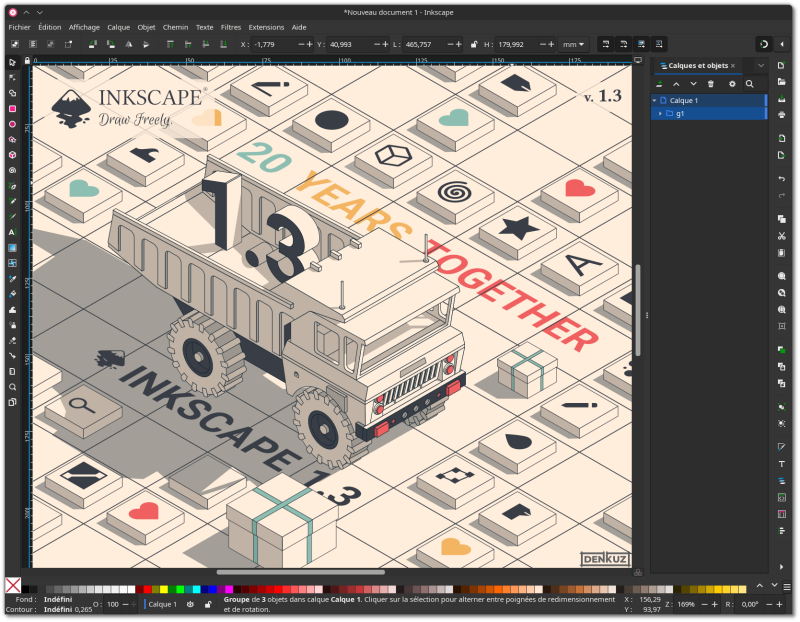Lower selection to bottom
Image resolution: width=800 pixels, height=622 pixels.
[223, 44]
